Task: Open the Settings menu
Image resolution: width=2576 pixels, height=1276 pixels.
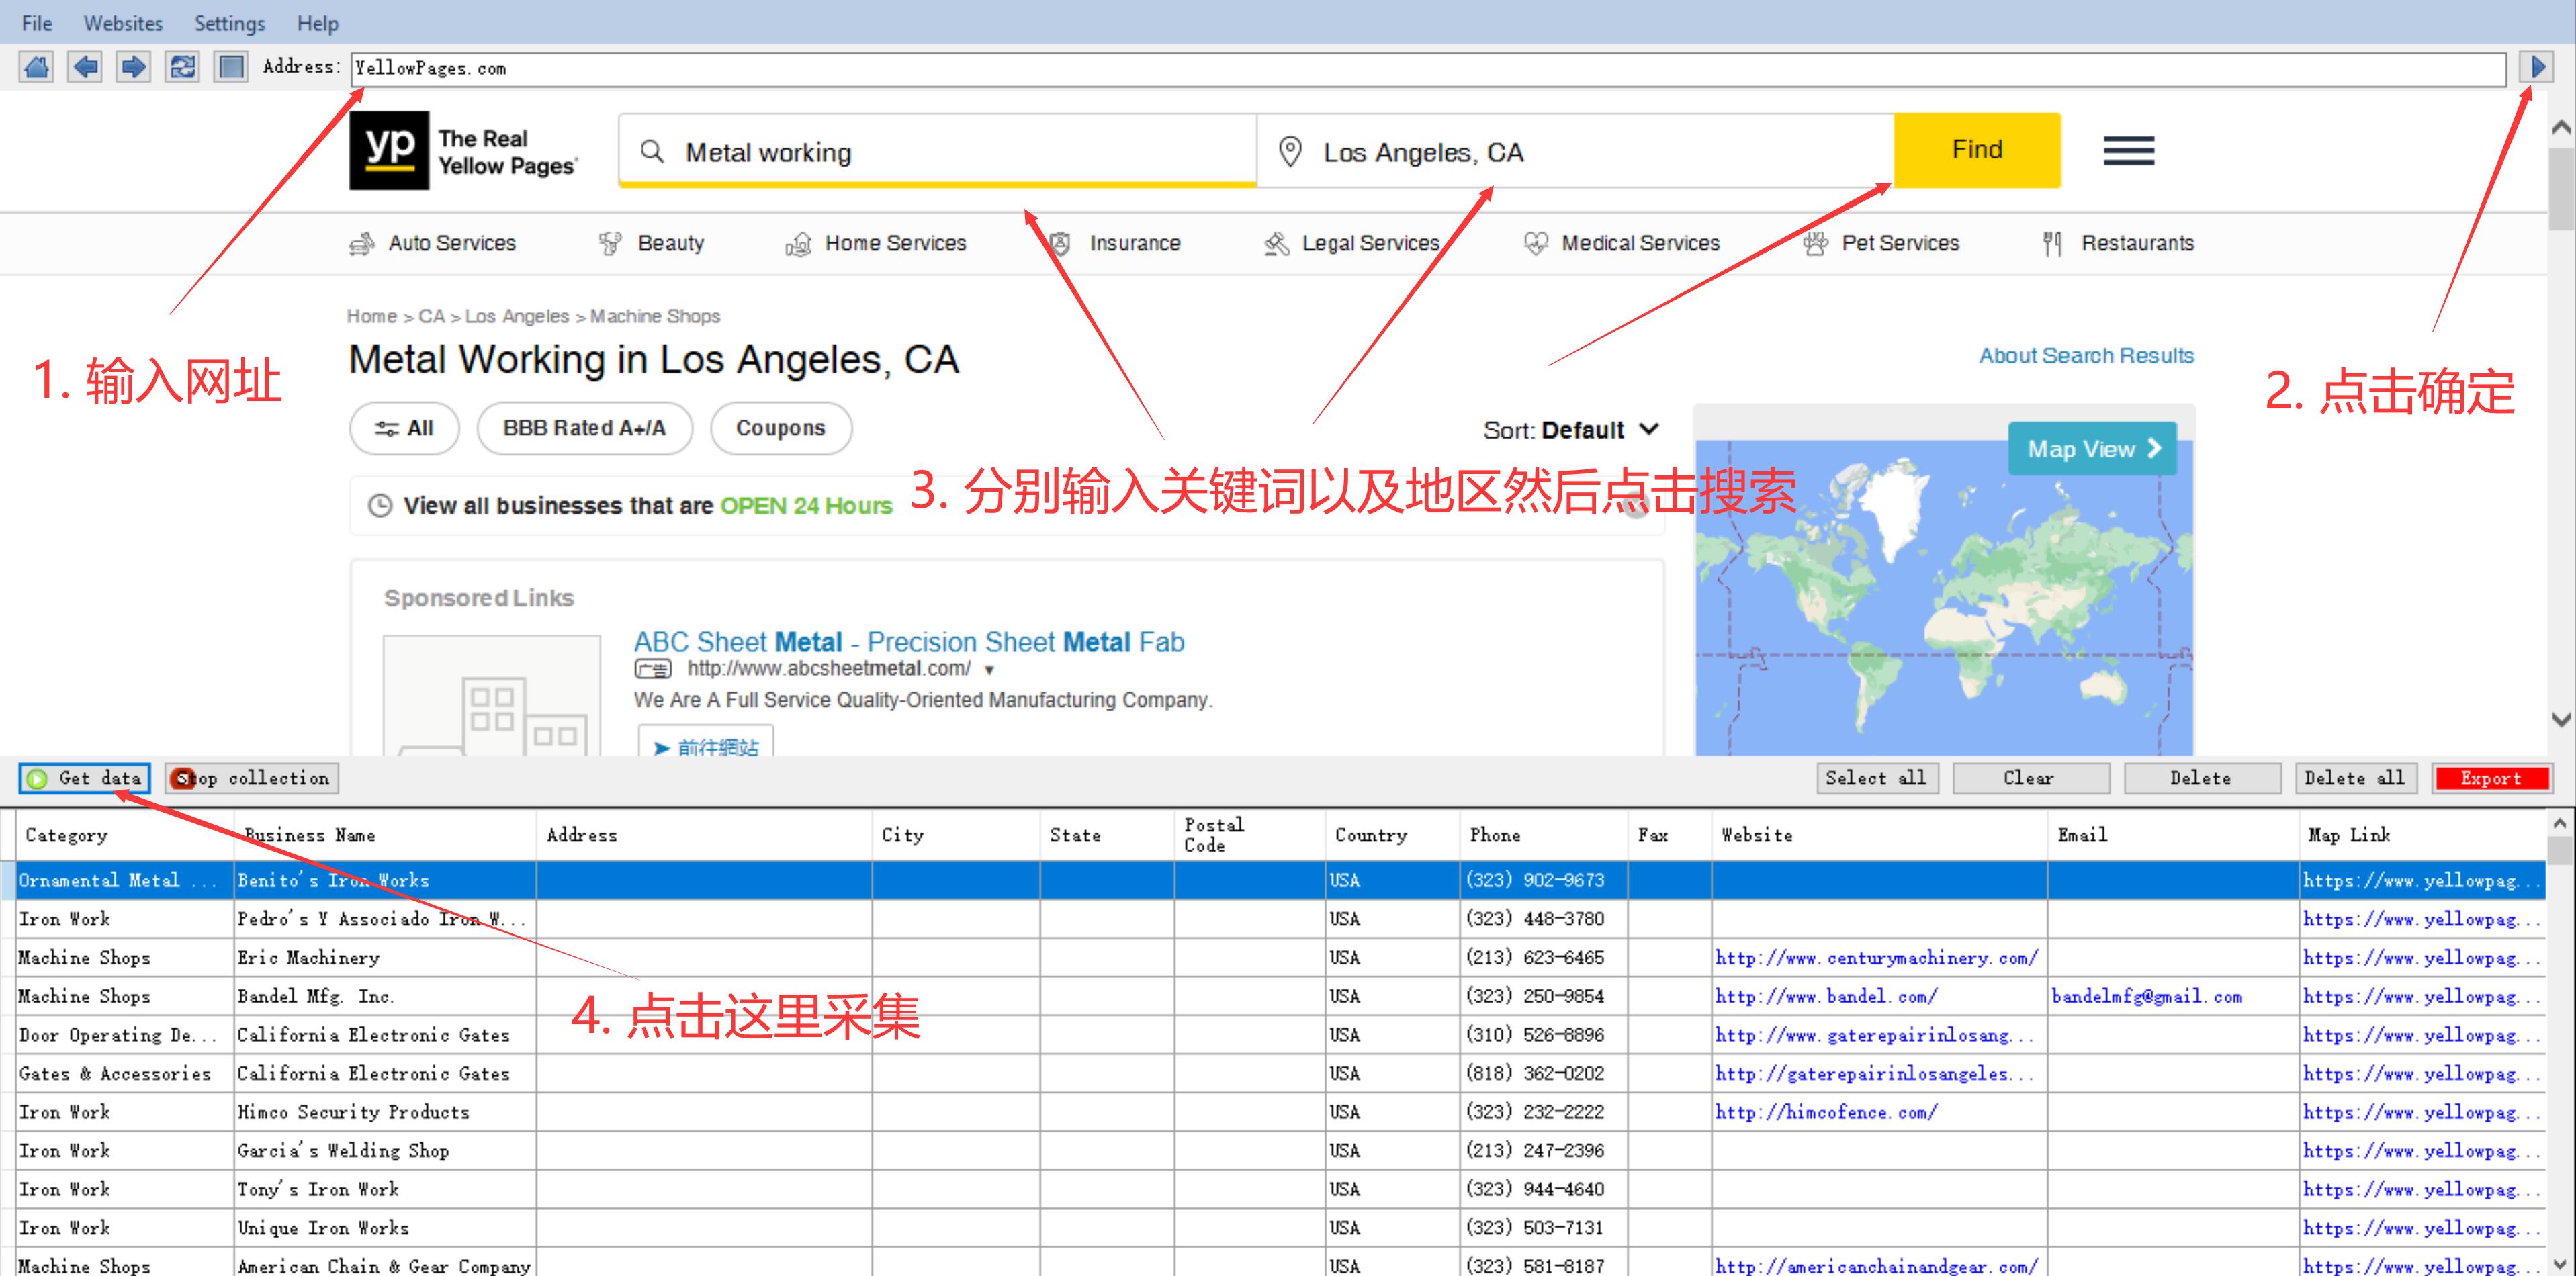Action: [x=229, y=23]
